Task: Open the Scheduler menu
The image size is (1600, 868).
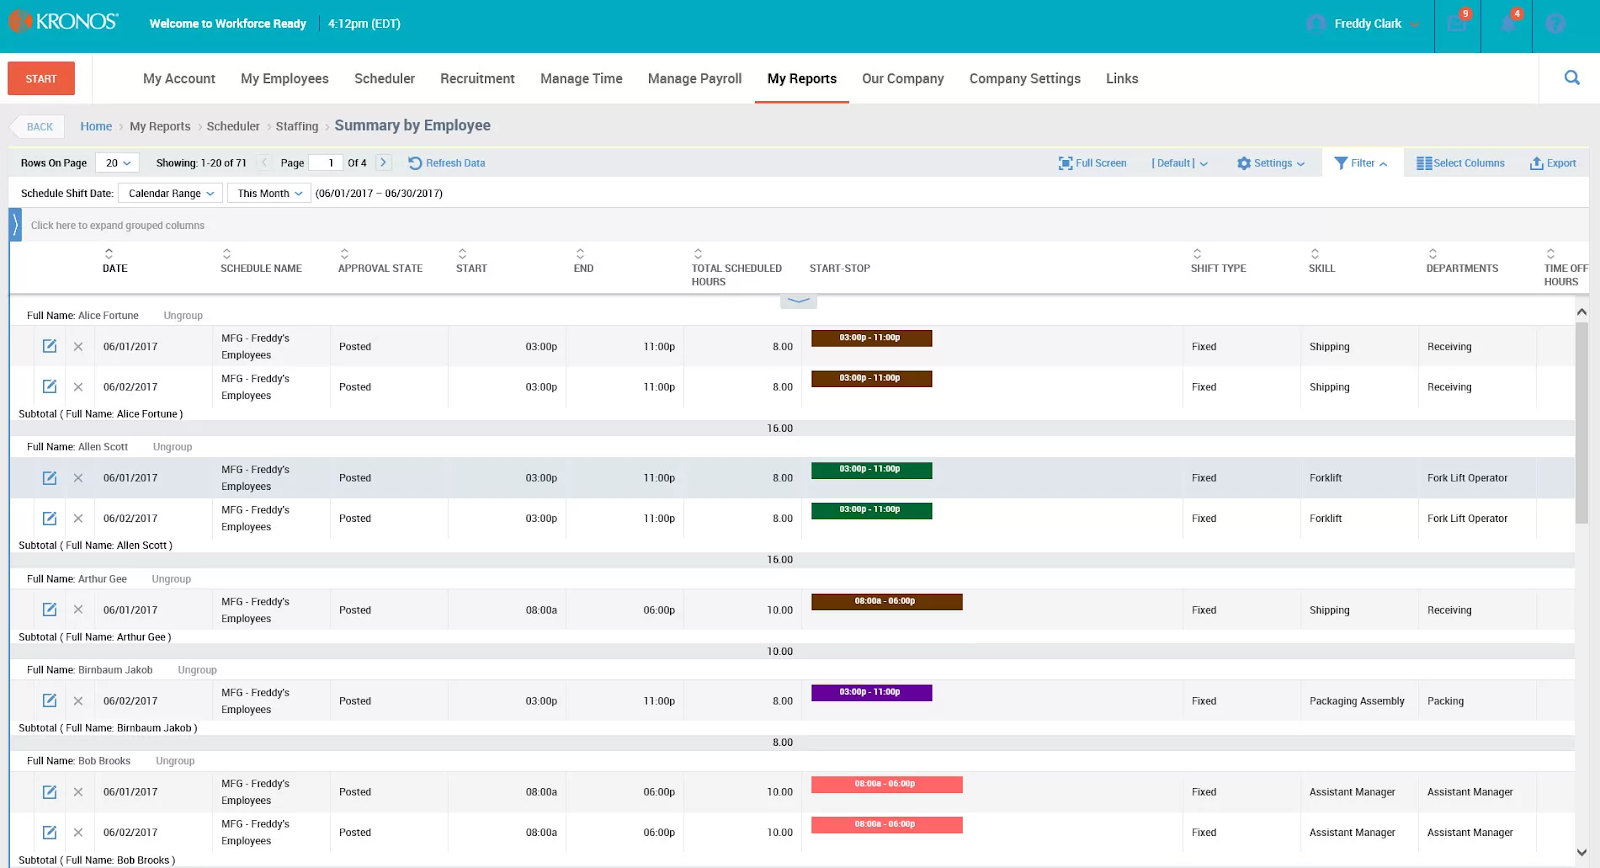Action: (x=384, y=78)
